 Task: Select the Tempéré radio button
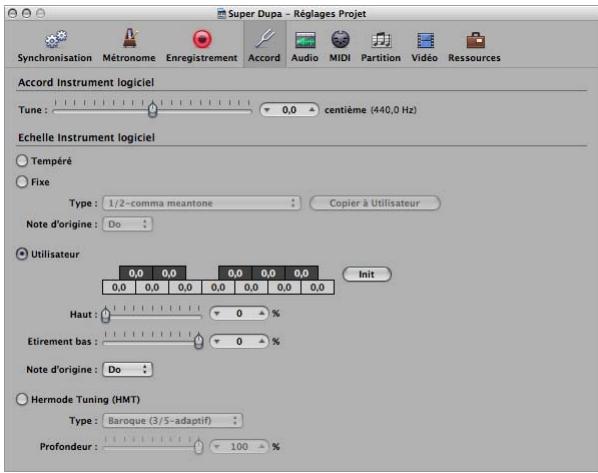click(22, 161)
